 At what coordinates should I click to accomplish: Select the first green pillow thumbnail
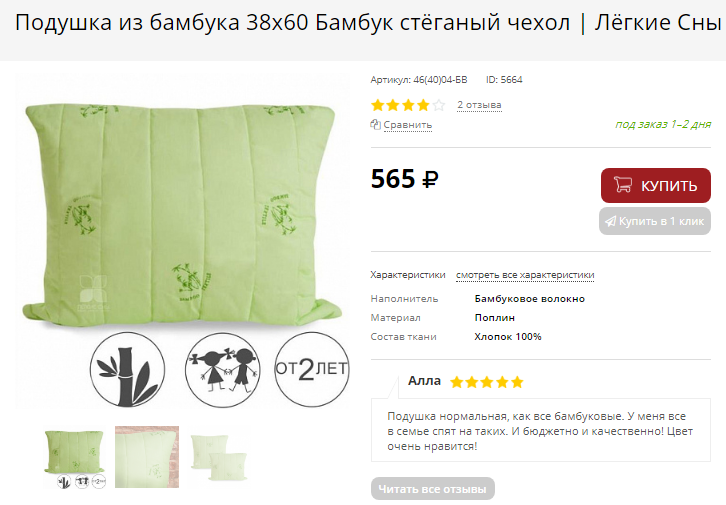click(x=75, y=458)
